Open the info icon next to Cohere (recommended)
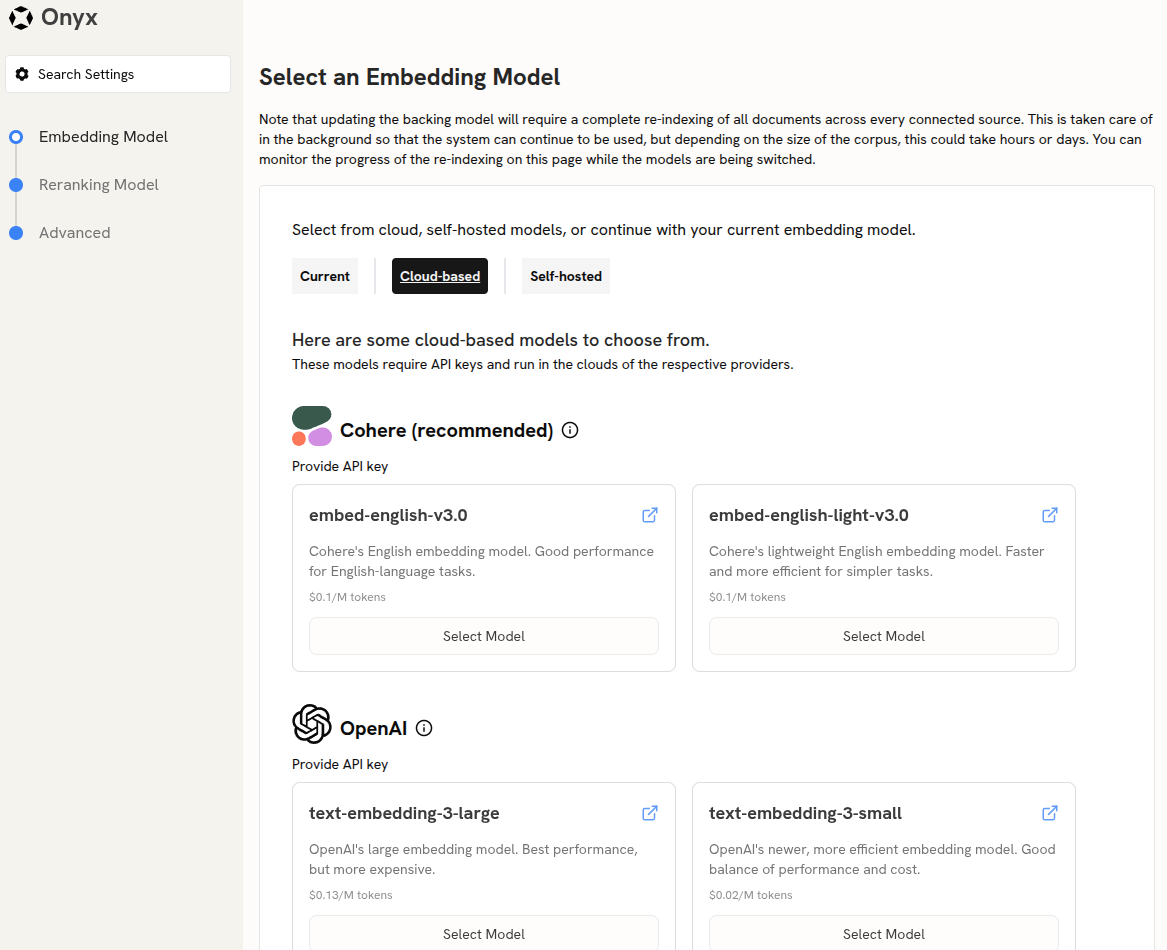 570,430
